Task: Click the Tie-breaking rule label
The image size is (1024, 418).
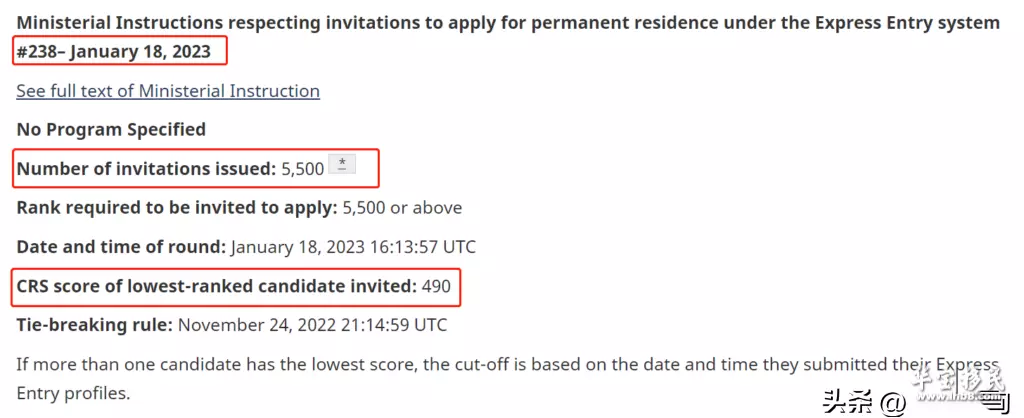Action: (95, 325)
